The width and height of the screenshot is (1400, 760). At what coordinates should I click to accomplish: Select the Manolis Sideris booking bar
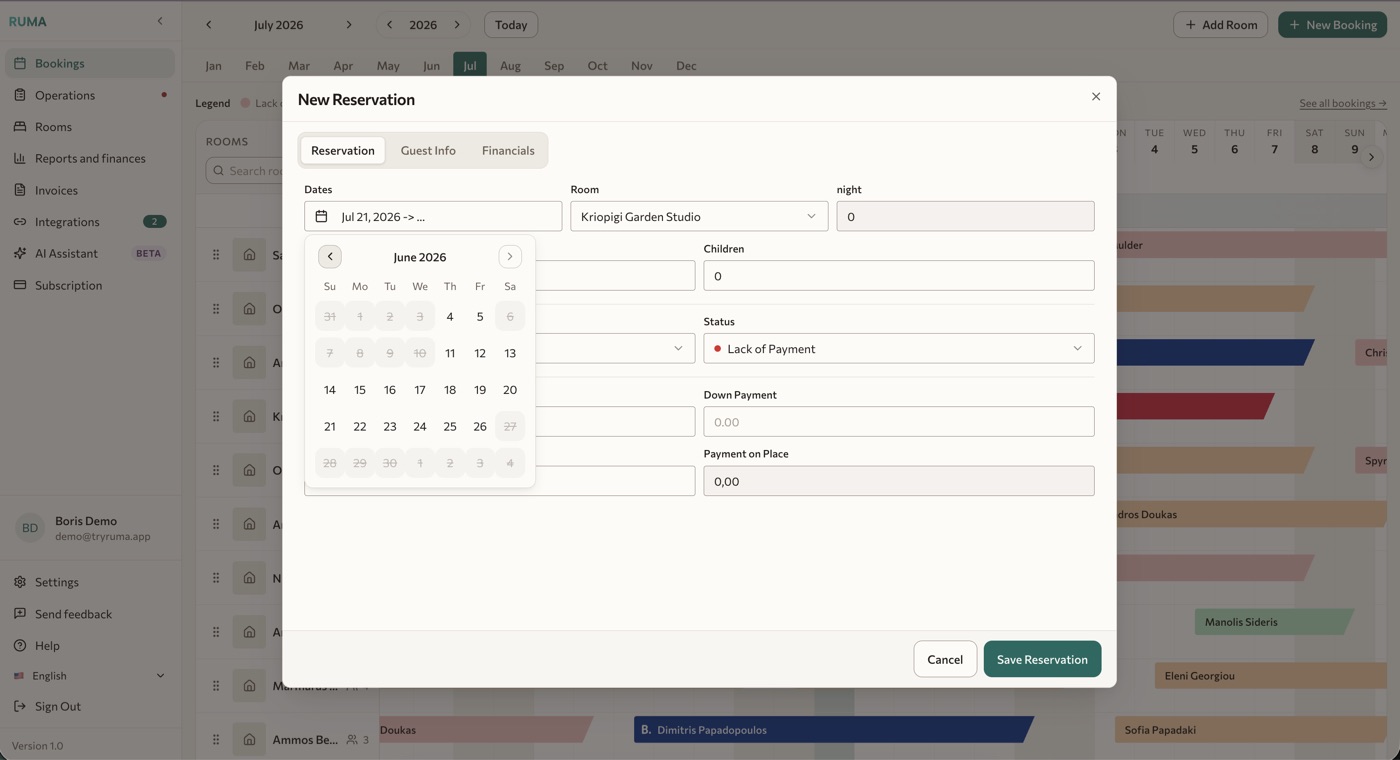(x=1274, y=622)
